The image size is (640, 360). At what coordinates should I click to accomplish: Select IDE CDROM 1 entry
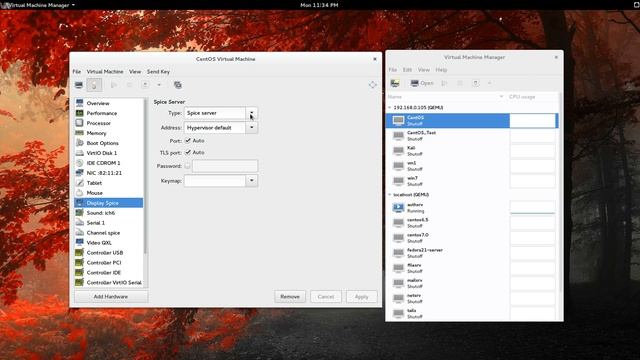pos(109,163)
